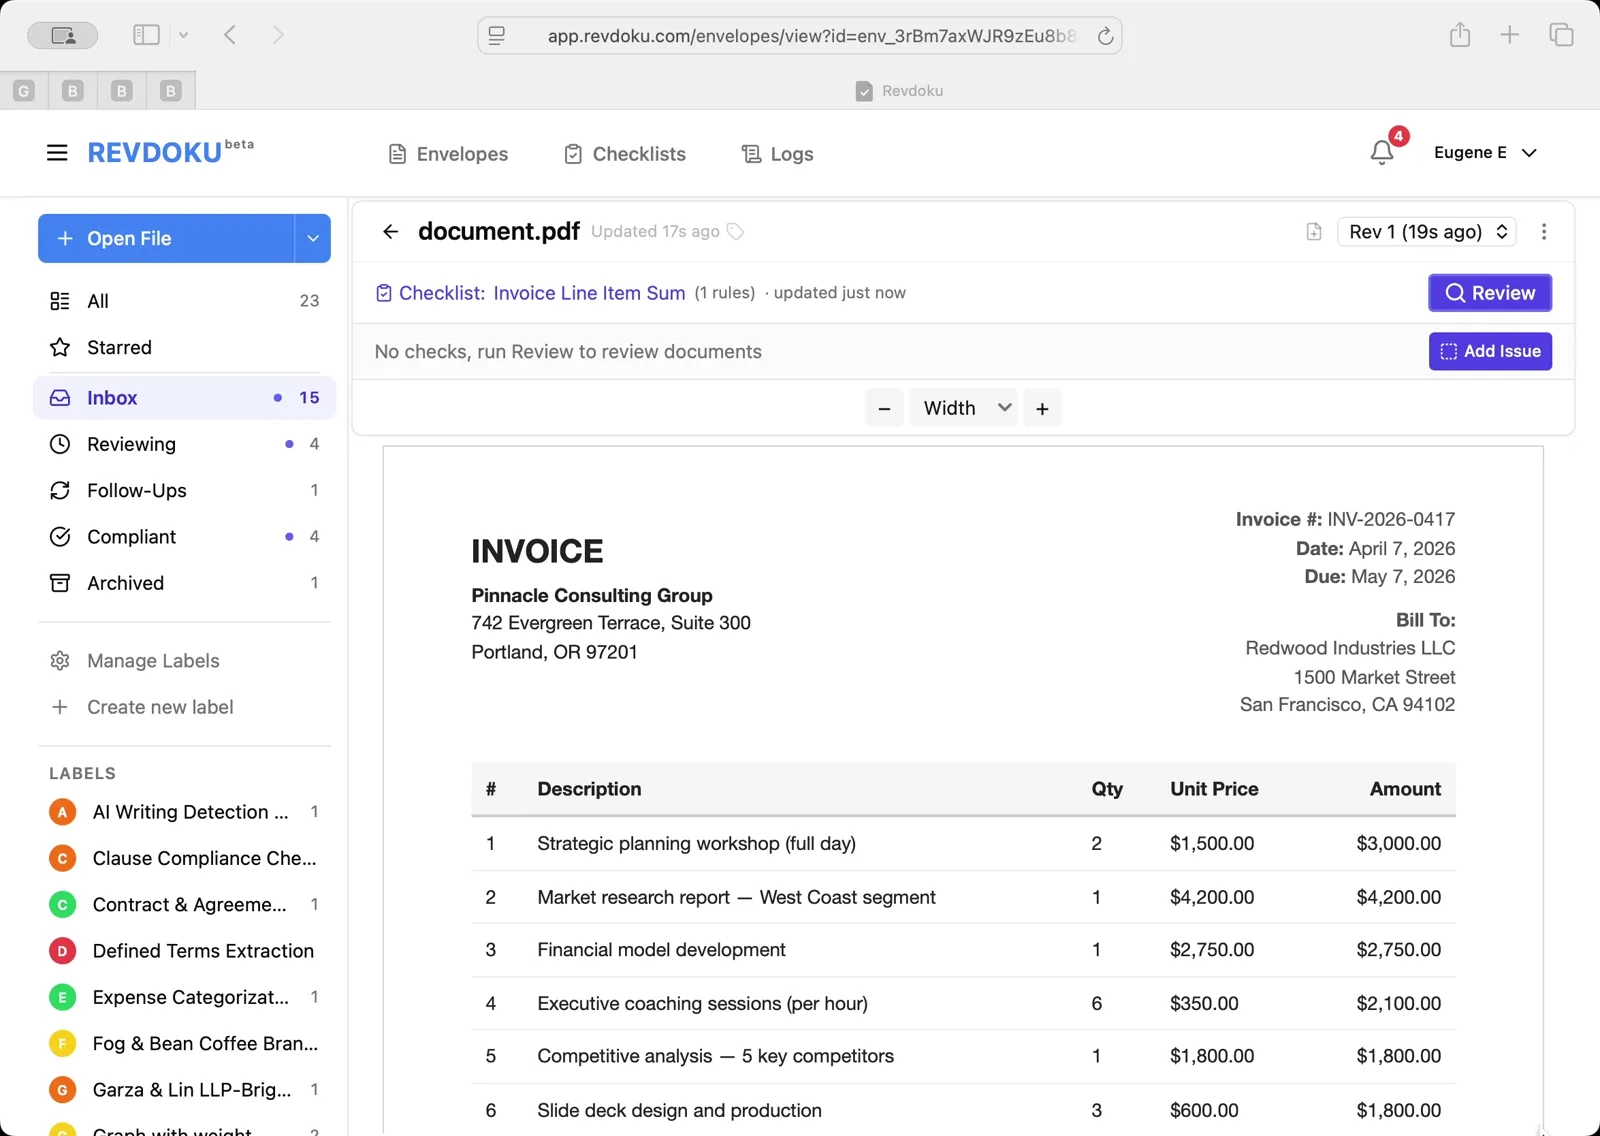
Task: Click the Review button
Action: click(1489, 292)
